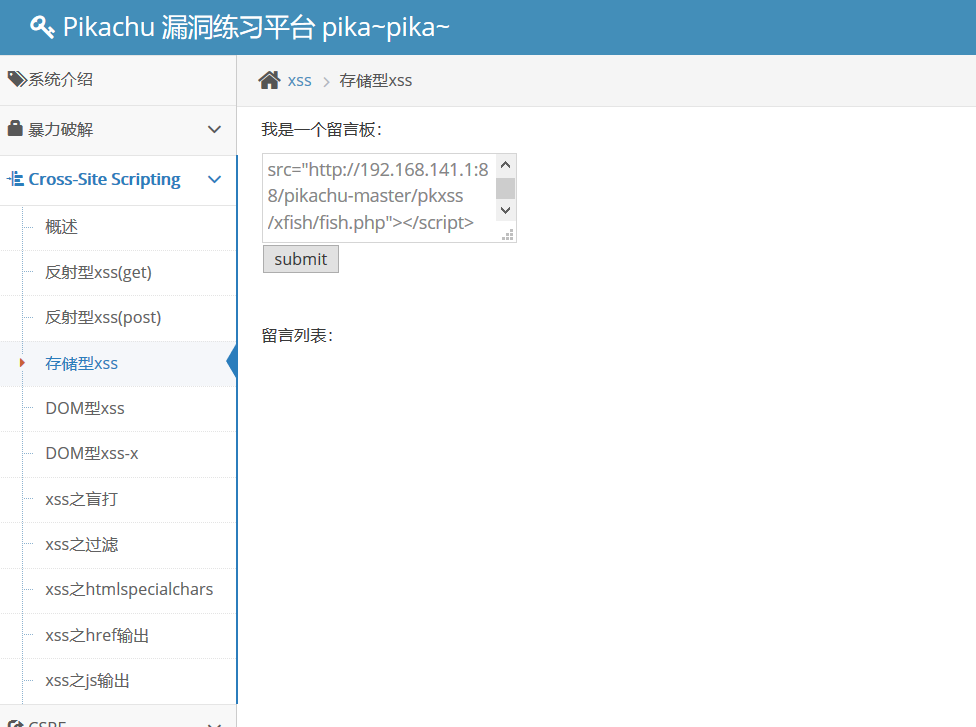Go home via the breadcrumb house icon

click(270, 80)
